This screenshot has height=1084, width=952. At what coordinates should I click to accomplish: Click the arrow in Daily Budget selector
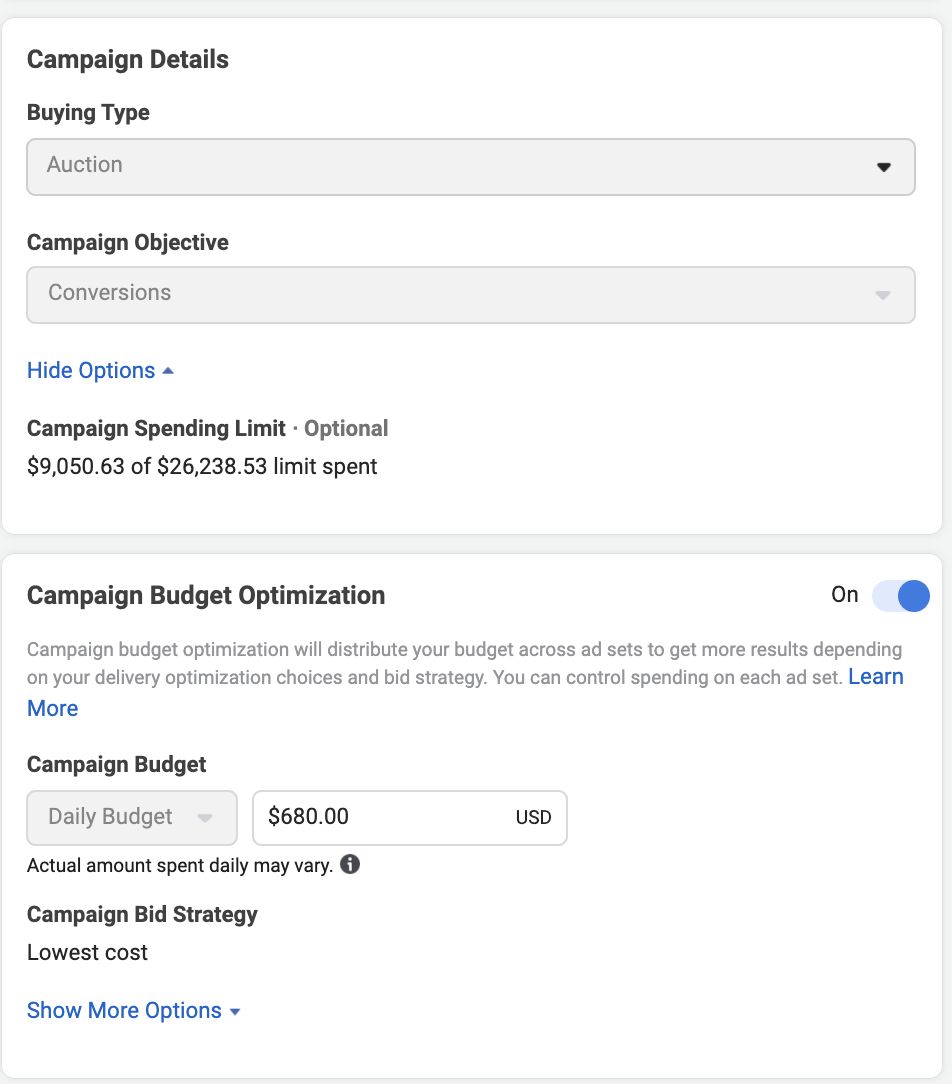(205, 818)
